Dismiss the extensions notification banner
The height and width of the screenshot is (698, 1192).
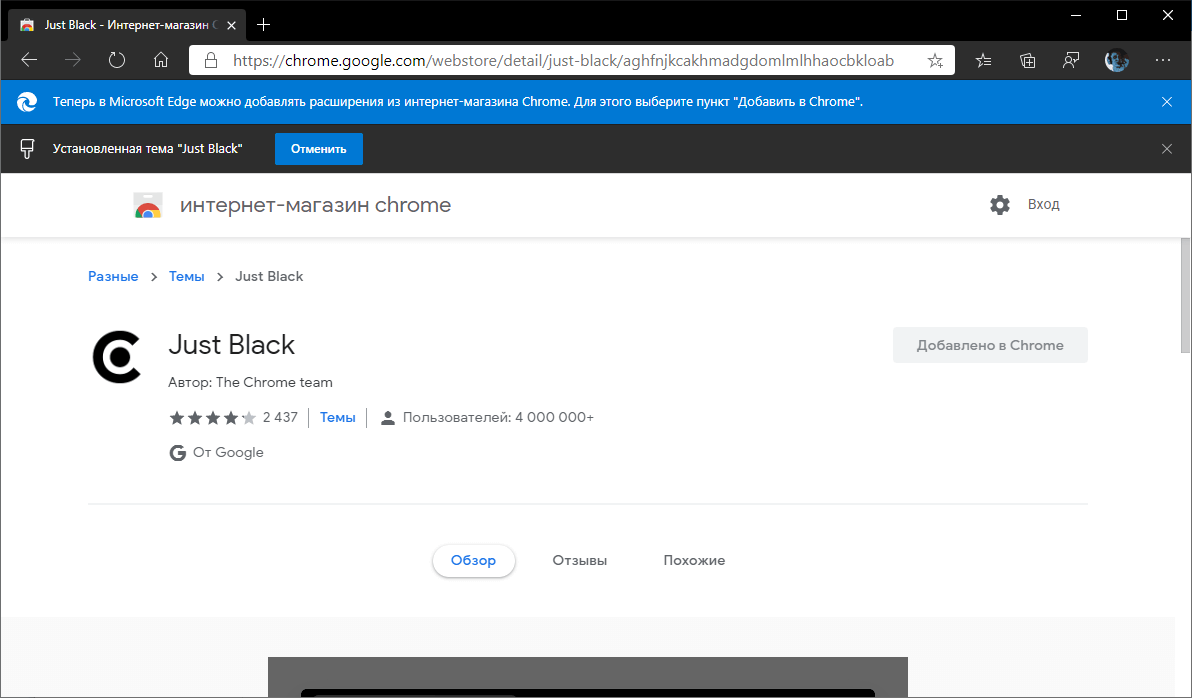[1167, 101]
